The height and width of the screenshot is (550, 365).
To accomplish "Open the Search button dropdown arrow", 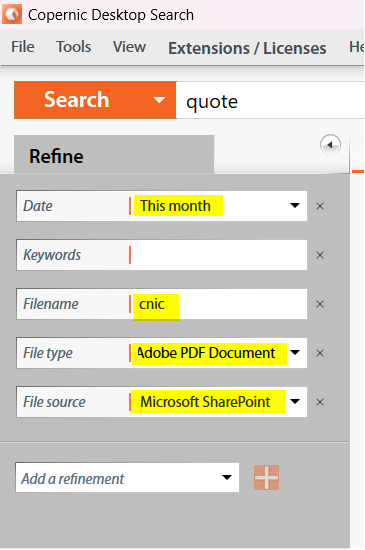I will coord(158,100).
